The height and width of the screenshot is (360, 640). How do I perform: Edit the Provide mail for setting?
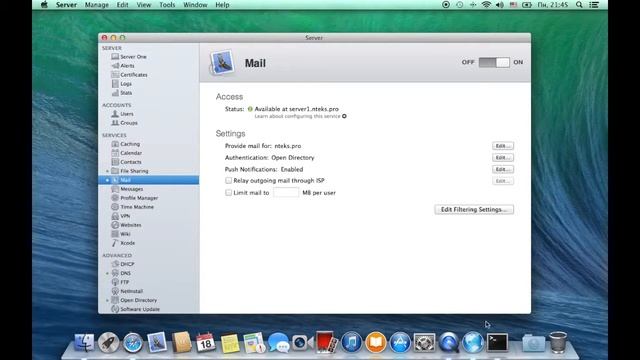pyautogui.click(x=503, y=146)
